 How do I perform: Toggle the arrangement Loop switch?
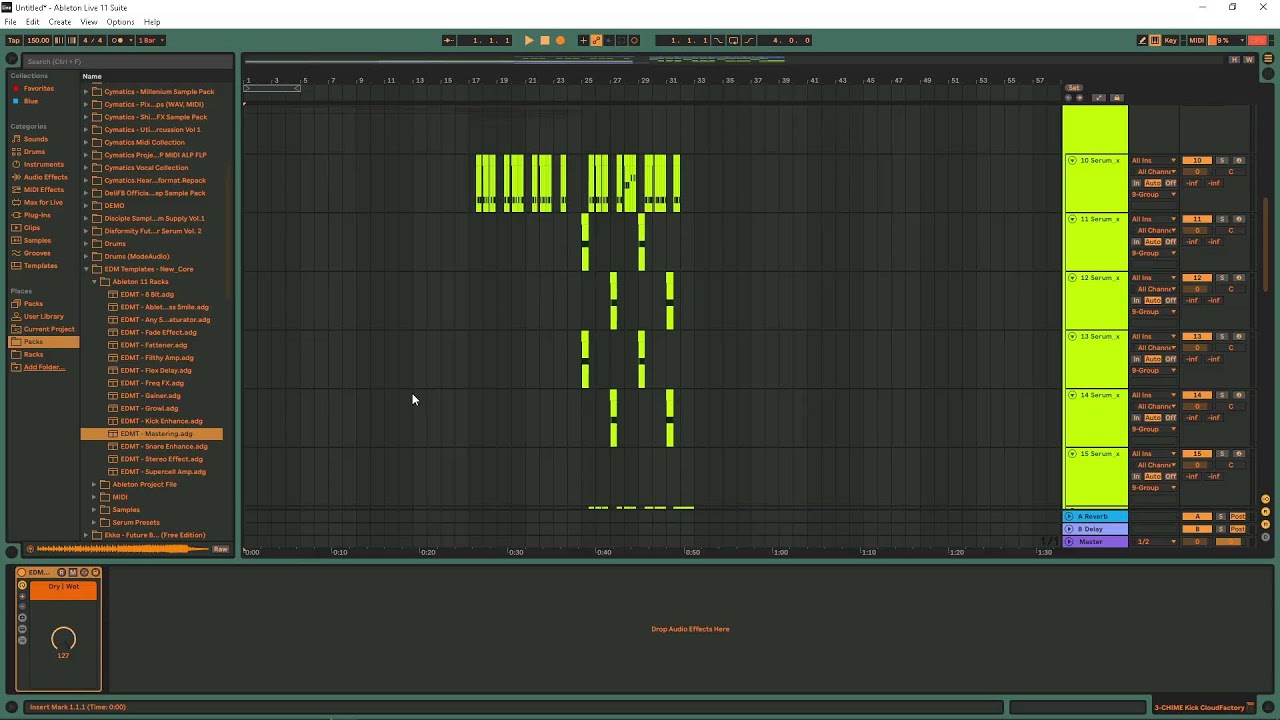(x=733, y=40)
